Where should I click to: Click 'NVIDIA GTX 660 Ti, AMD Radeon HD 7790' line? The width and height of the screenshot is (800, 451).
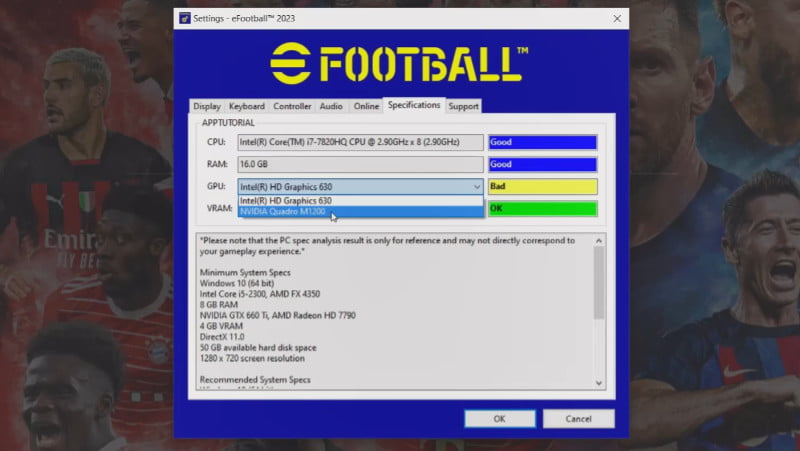tap(278, 315)
